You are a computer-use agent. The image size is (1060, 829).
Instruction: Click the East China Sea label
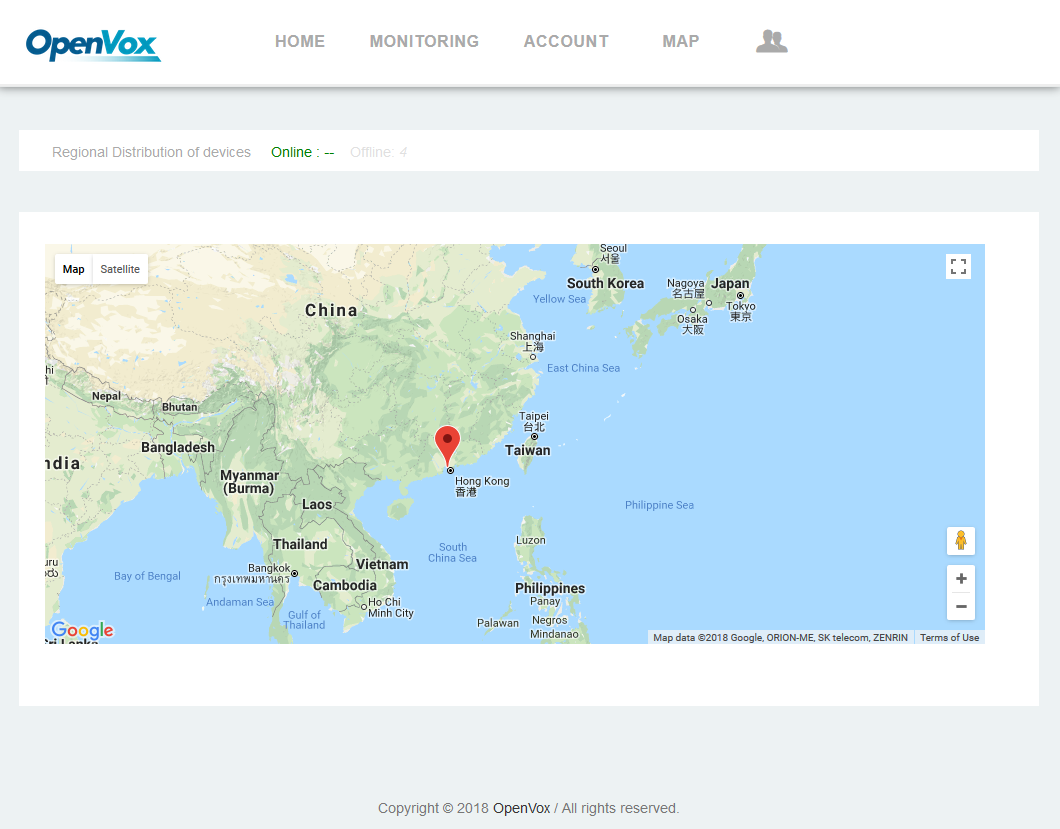583,368
